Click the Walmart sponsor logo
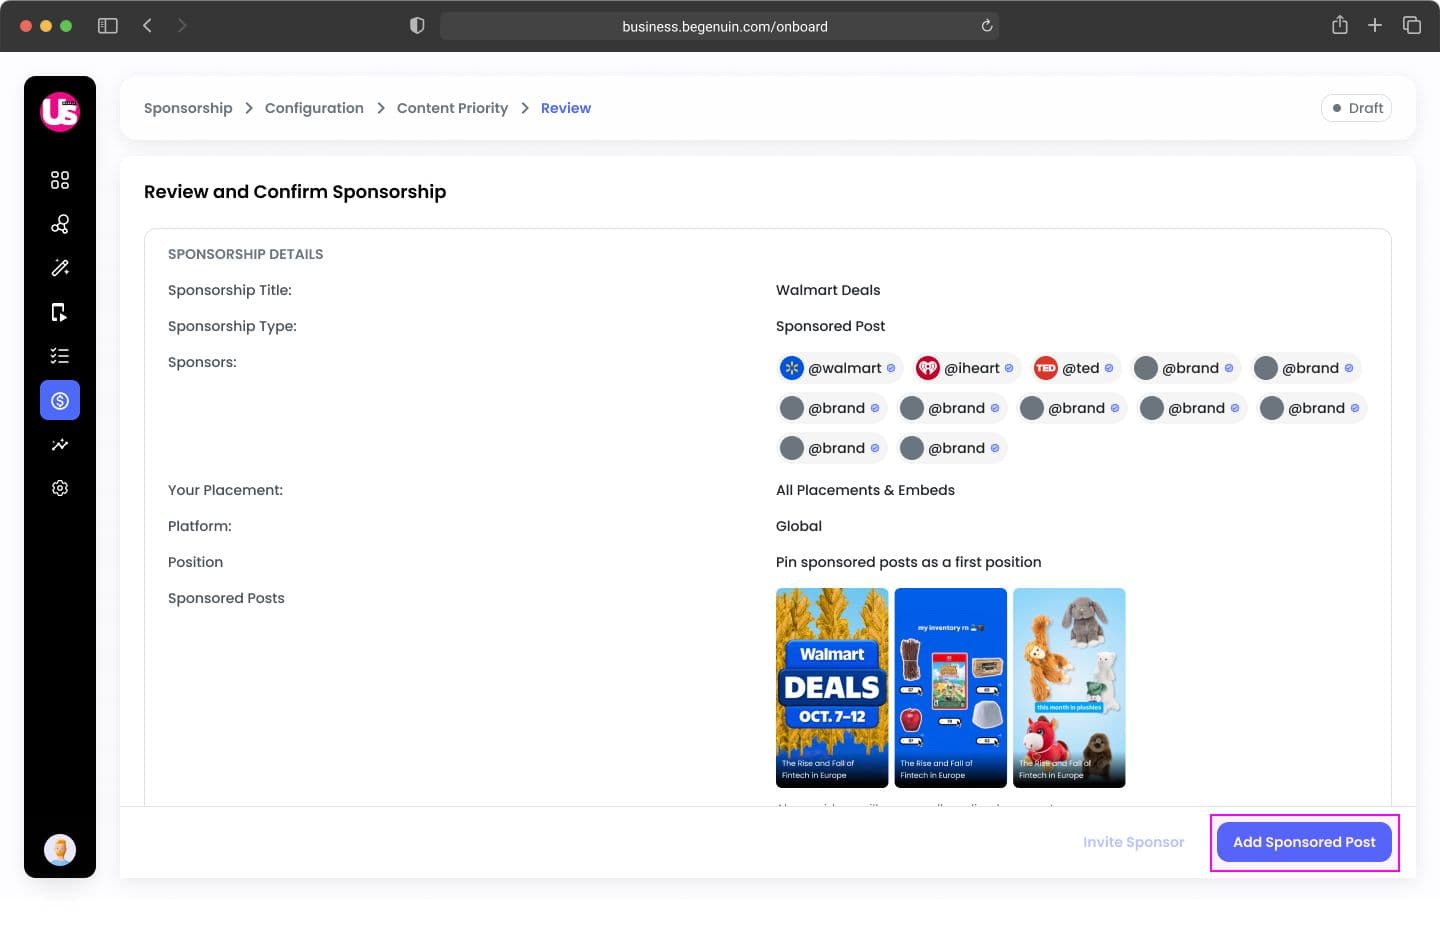 tap(792, 368)
